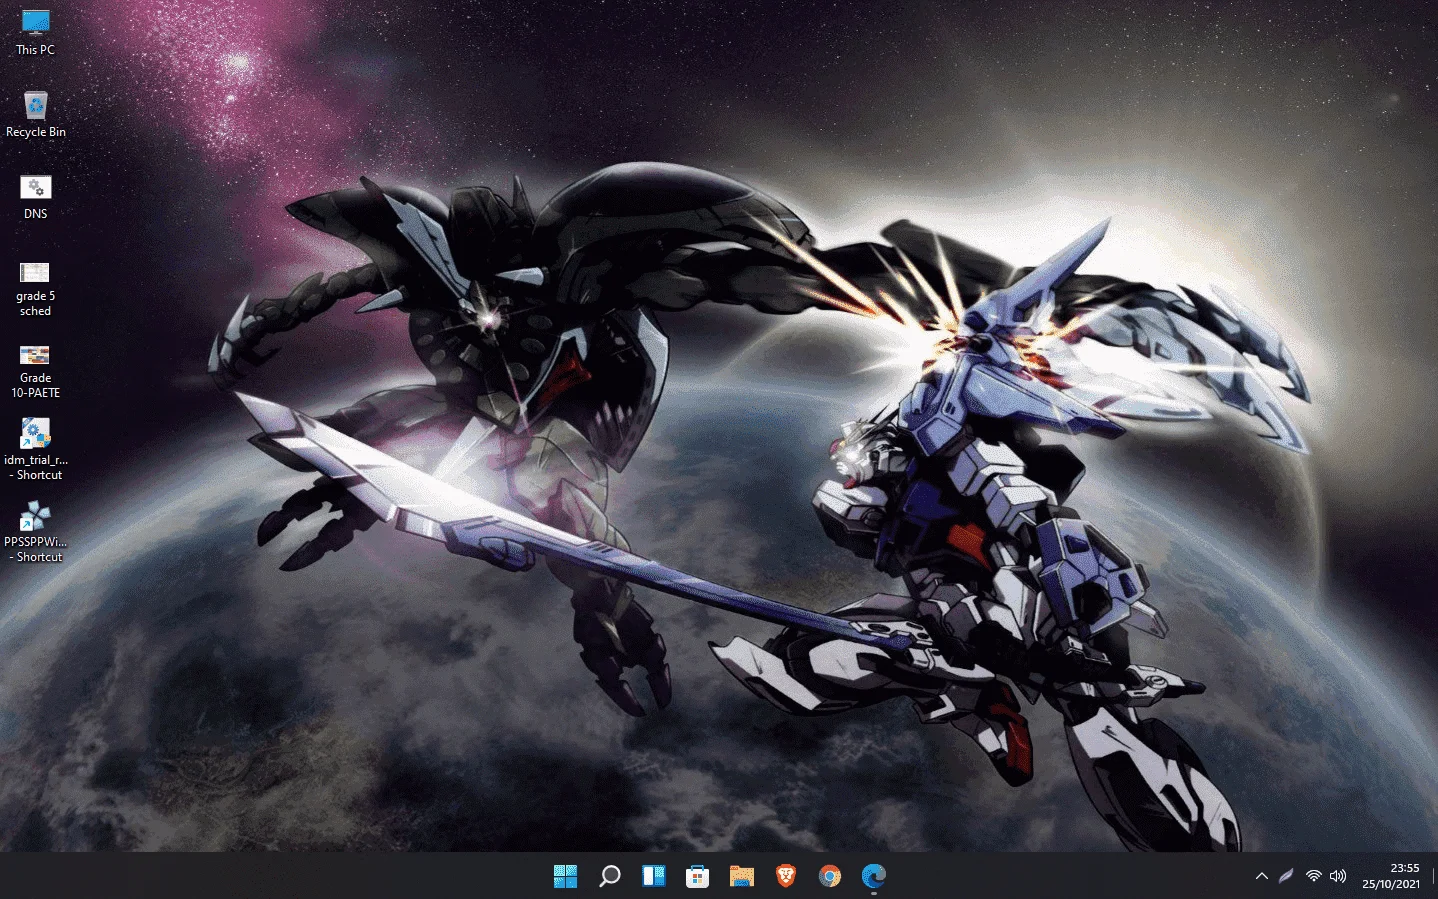Screen dimensions: 1438x899
Task: Open taskbar Search magnifier
Action: pos(609,876)
